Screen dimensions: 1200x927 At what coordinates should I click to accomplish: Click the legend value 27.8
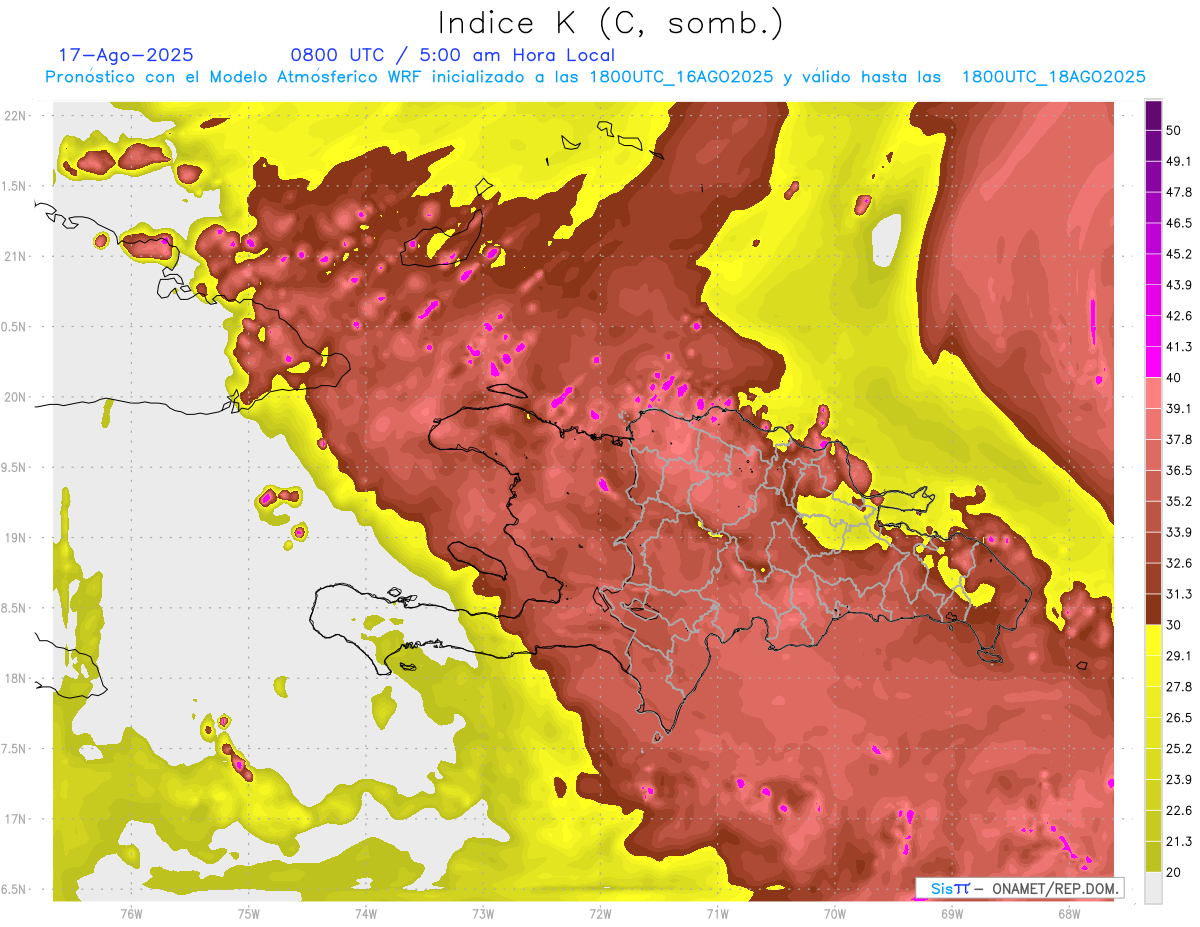1179,687
